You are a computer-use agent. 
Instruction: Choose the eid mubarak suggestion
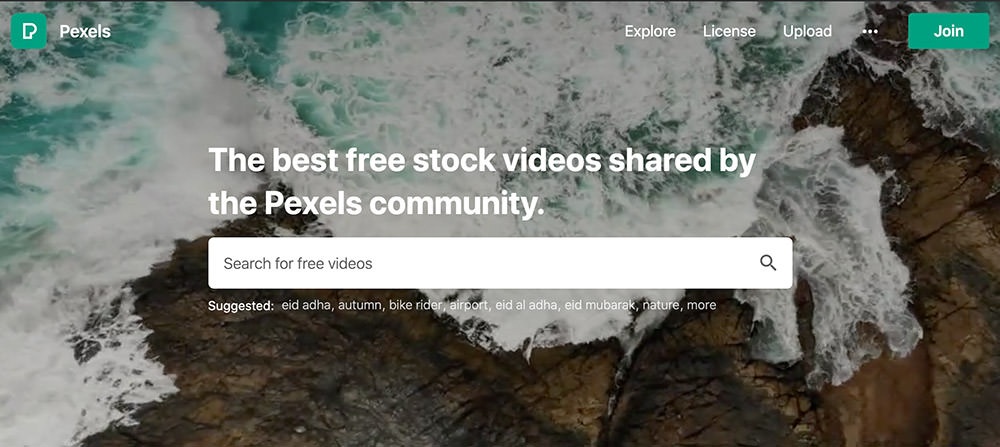point(599,305)
